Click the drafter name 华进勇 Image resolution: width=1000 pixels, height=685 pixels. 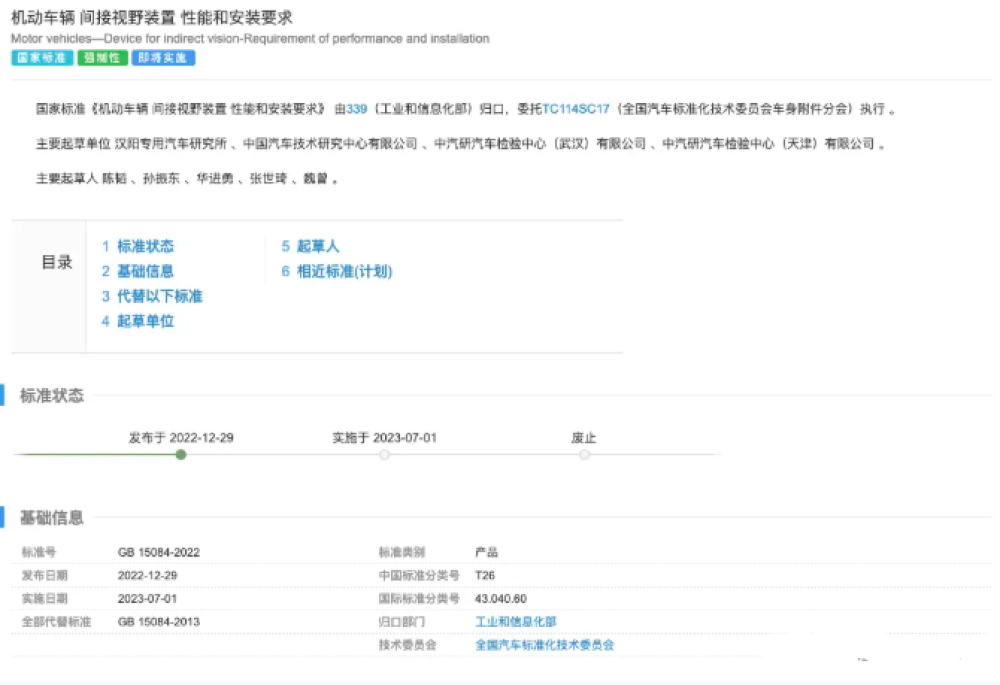[214, 179]
